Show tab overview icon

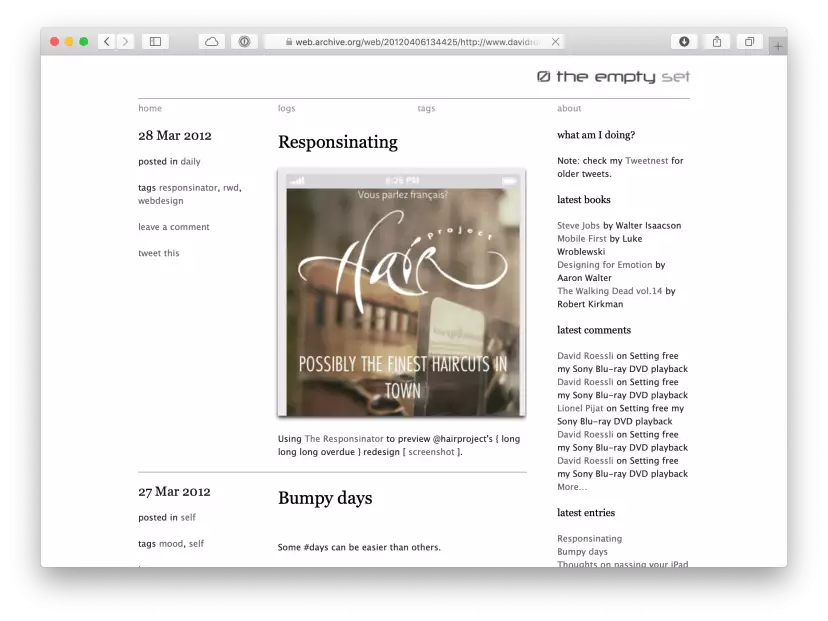click(749, 42)
